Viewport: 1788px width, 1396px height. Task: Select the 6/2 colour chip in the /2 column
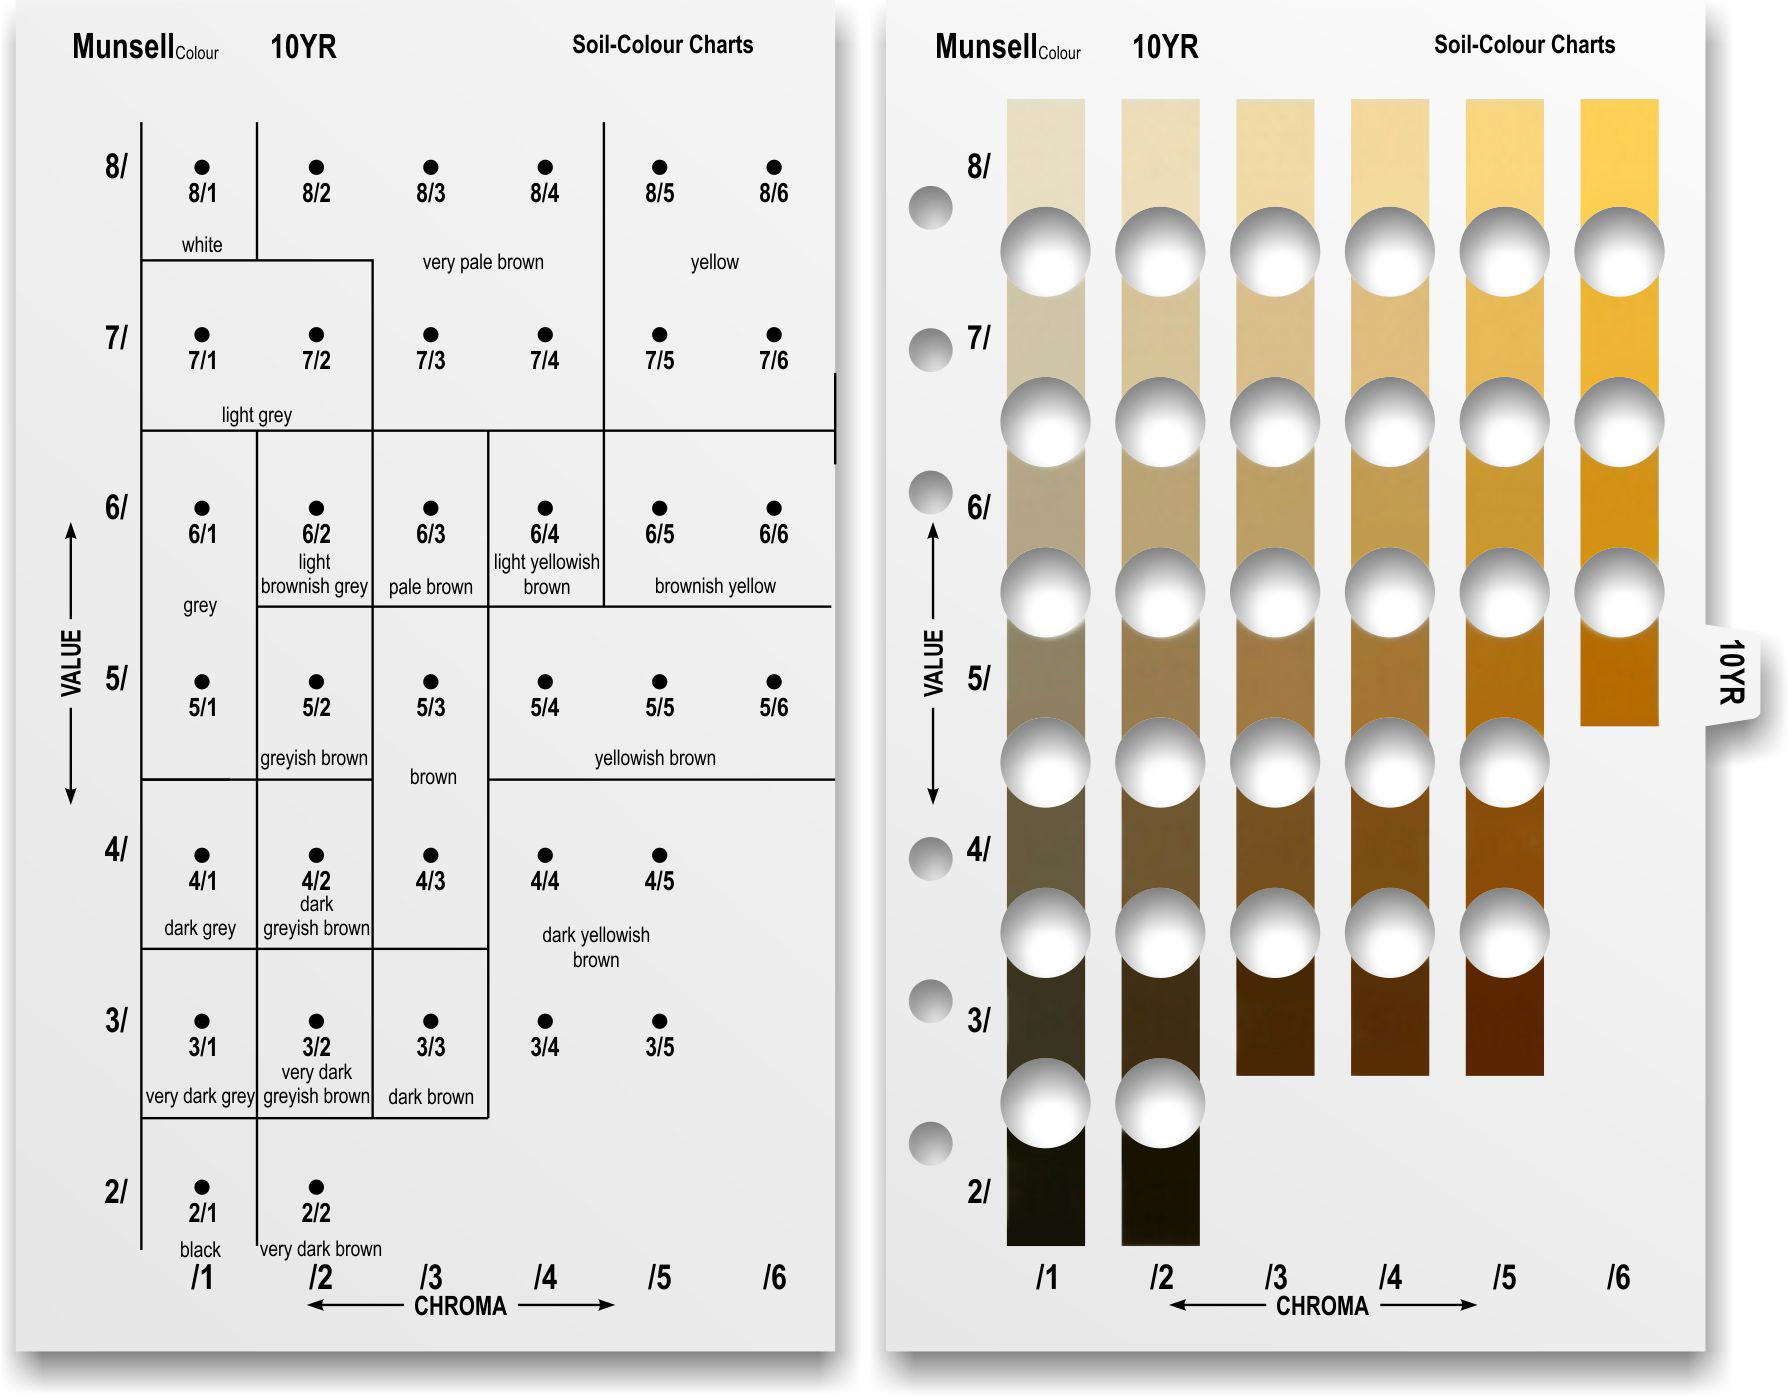point(1161,505)
